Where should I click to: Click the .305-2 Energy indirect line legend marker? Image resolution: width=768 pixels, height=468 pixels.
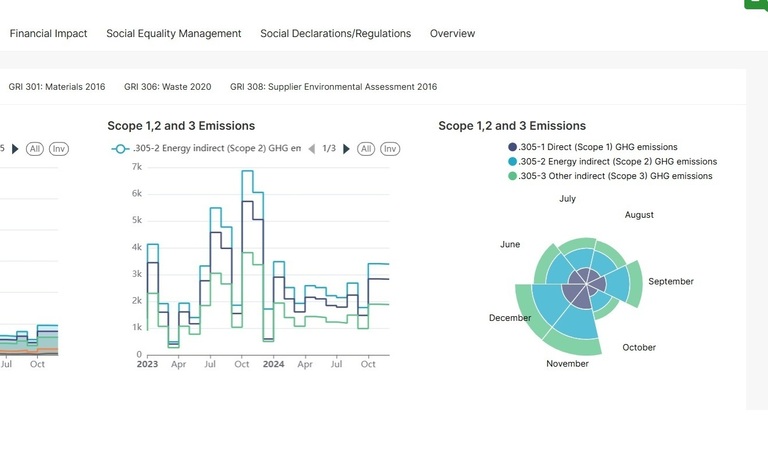pyautogui.click(x=120, y=149)
